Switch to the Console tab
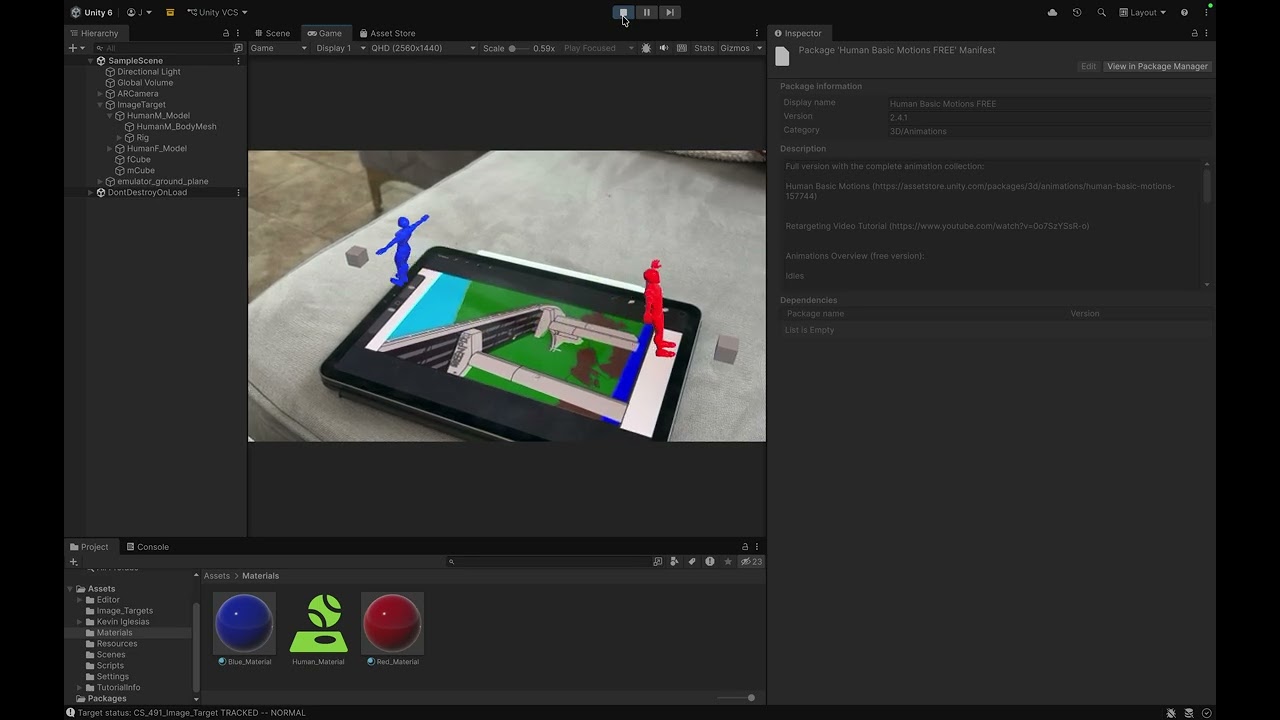 click(x=148, y=547)
